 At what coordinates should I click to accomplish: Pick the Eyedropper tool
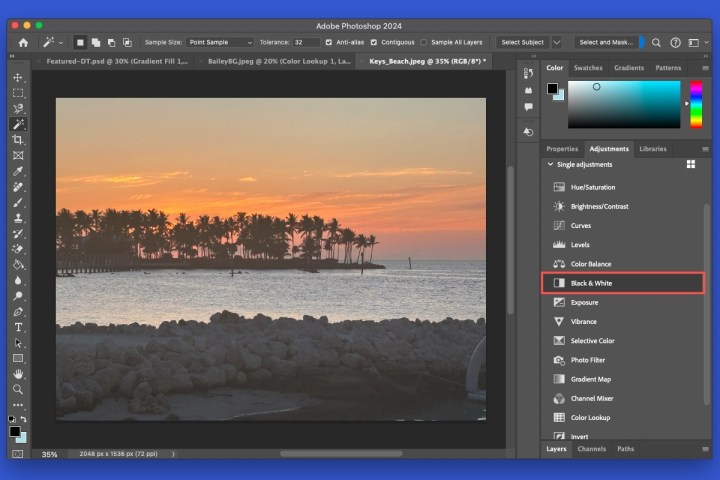(18, 171)
